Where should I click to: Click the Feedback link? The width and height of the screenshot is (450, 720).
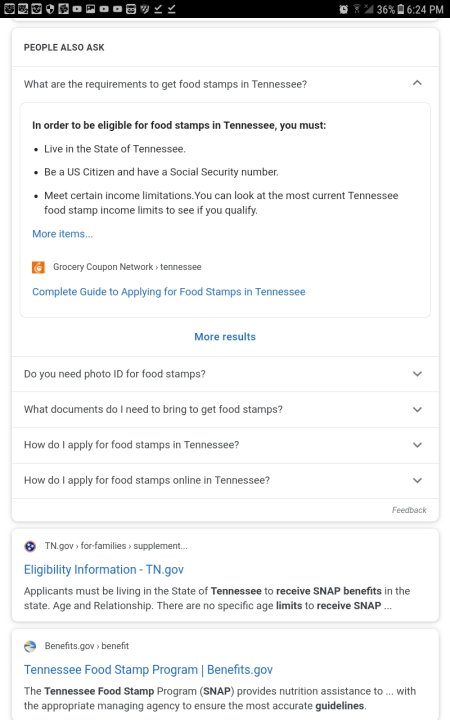pos(409,510)
